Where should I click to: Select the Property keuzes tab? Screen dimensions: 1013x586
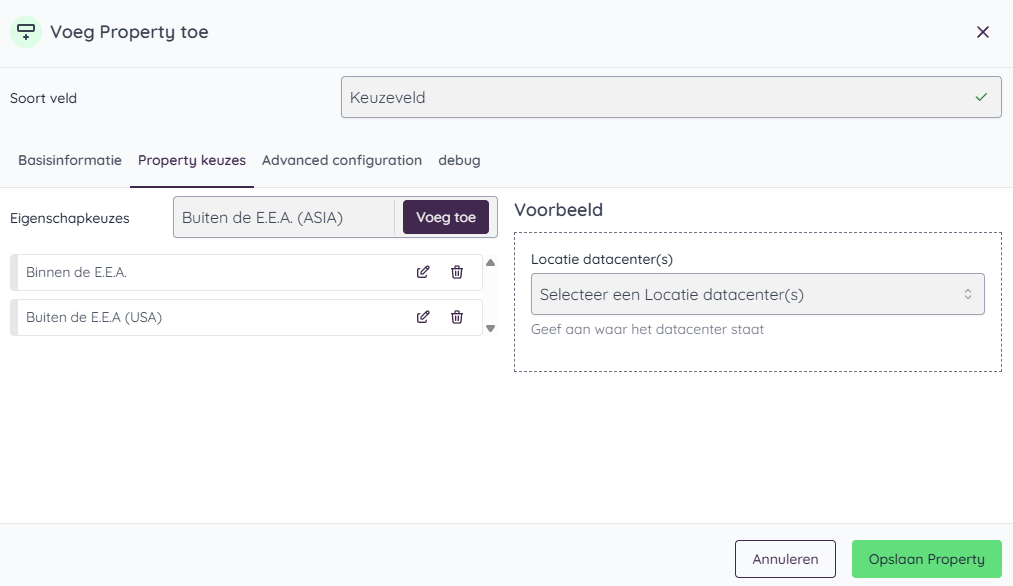192,160
